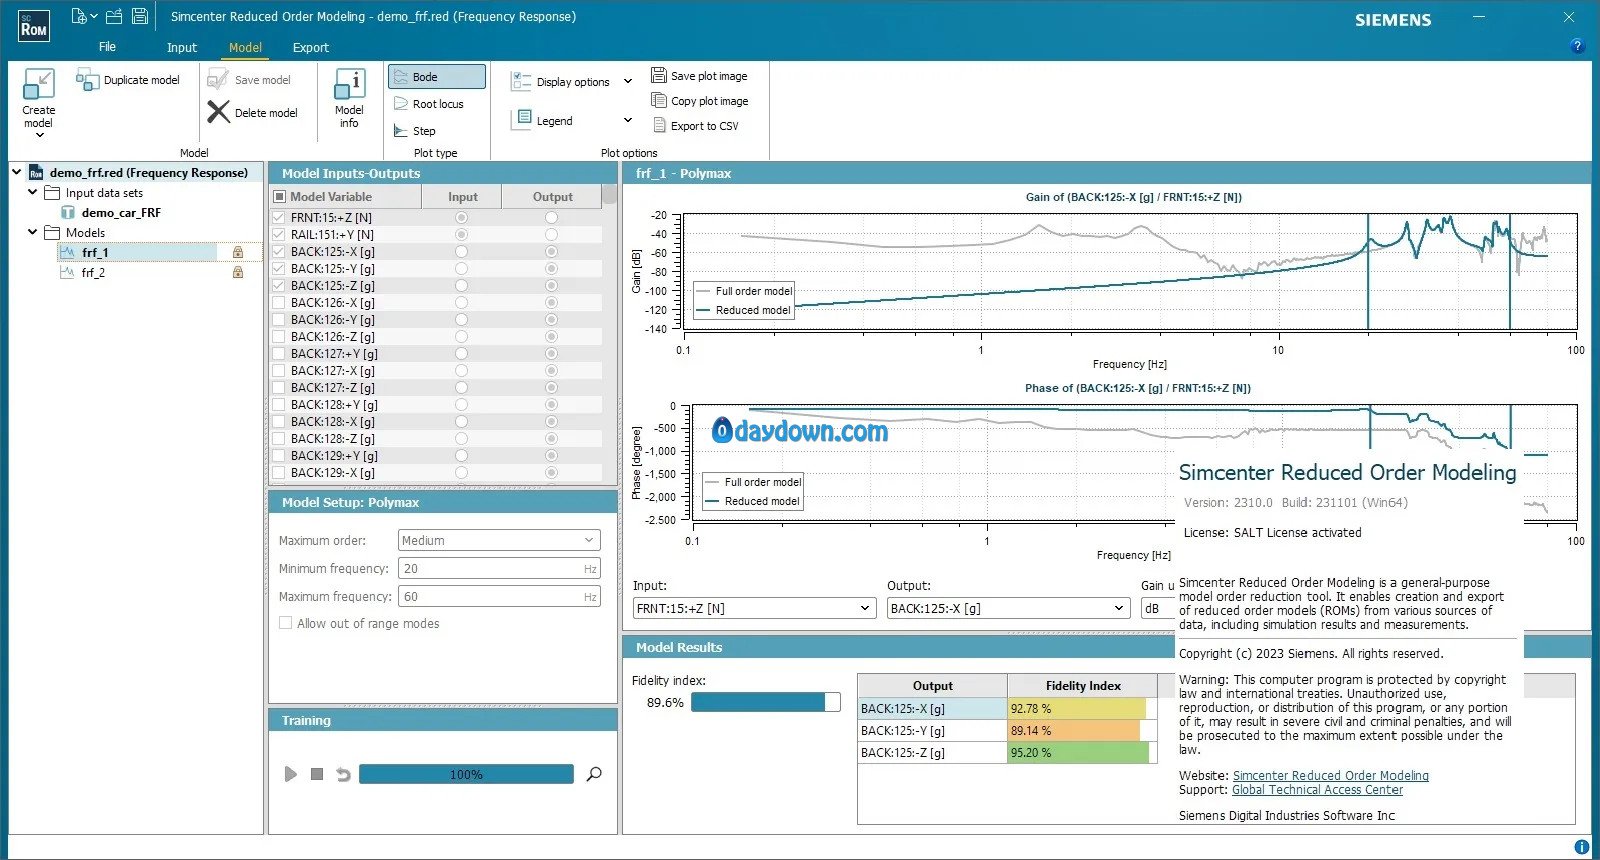Collapse the Models tree node
Image resolution: width=1600 pixels, height=860 pixels.
click(33, 232)
